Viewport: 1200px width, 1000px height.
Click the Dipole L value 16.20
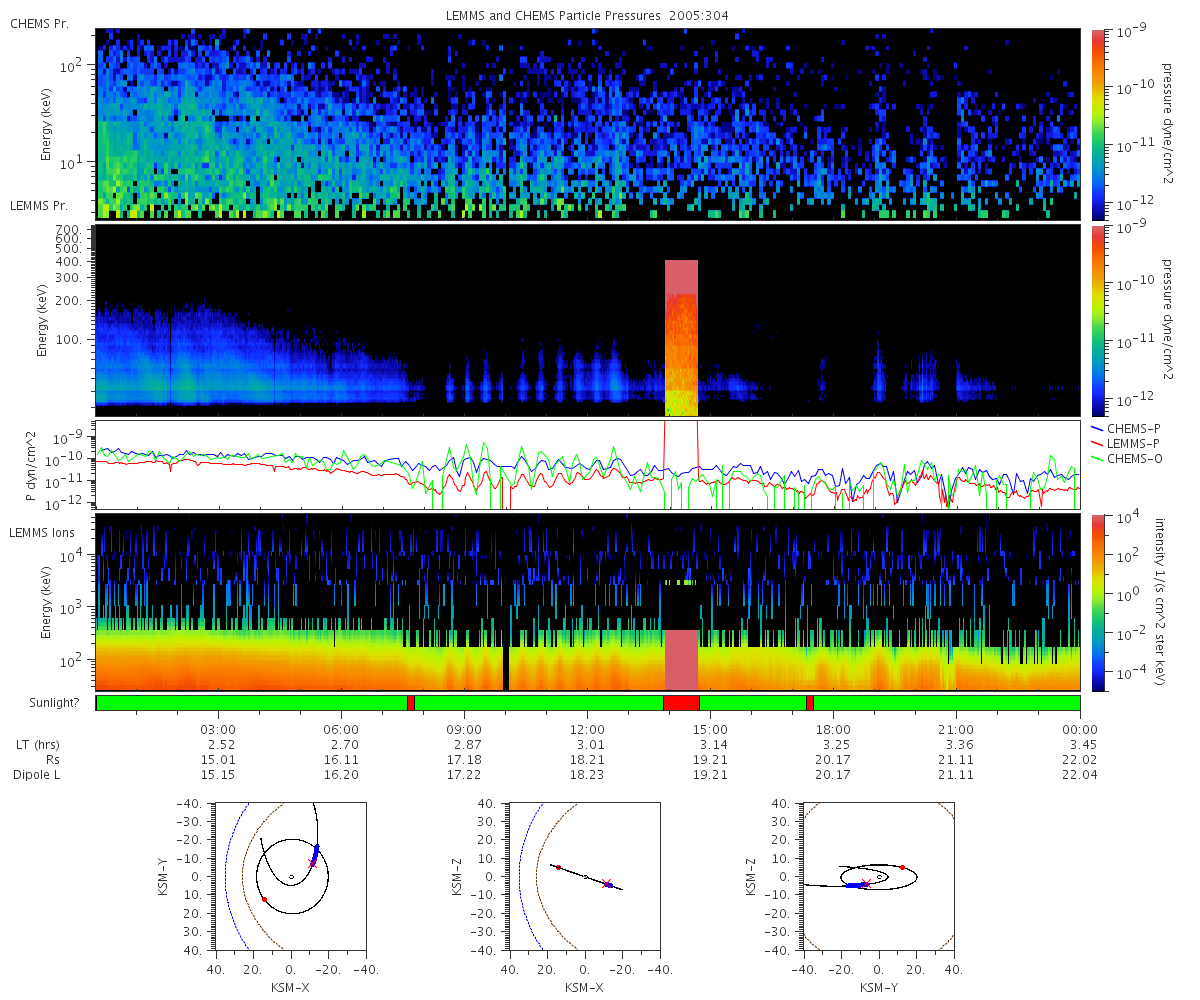[341, 775]
